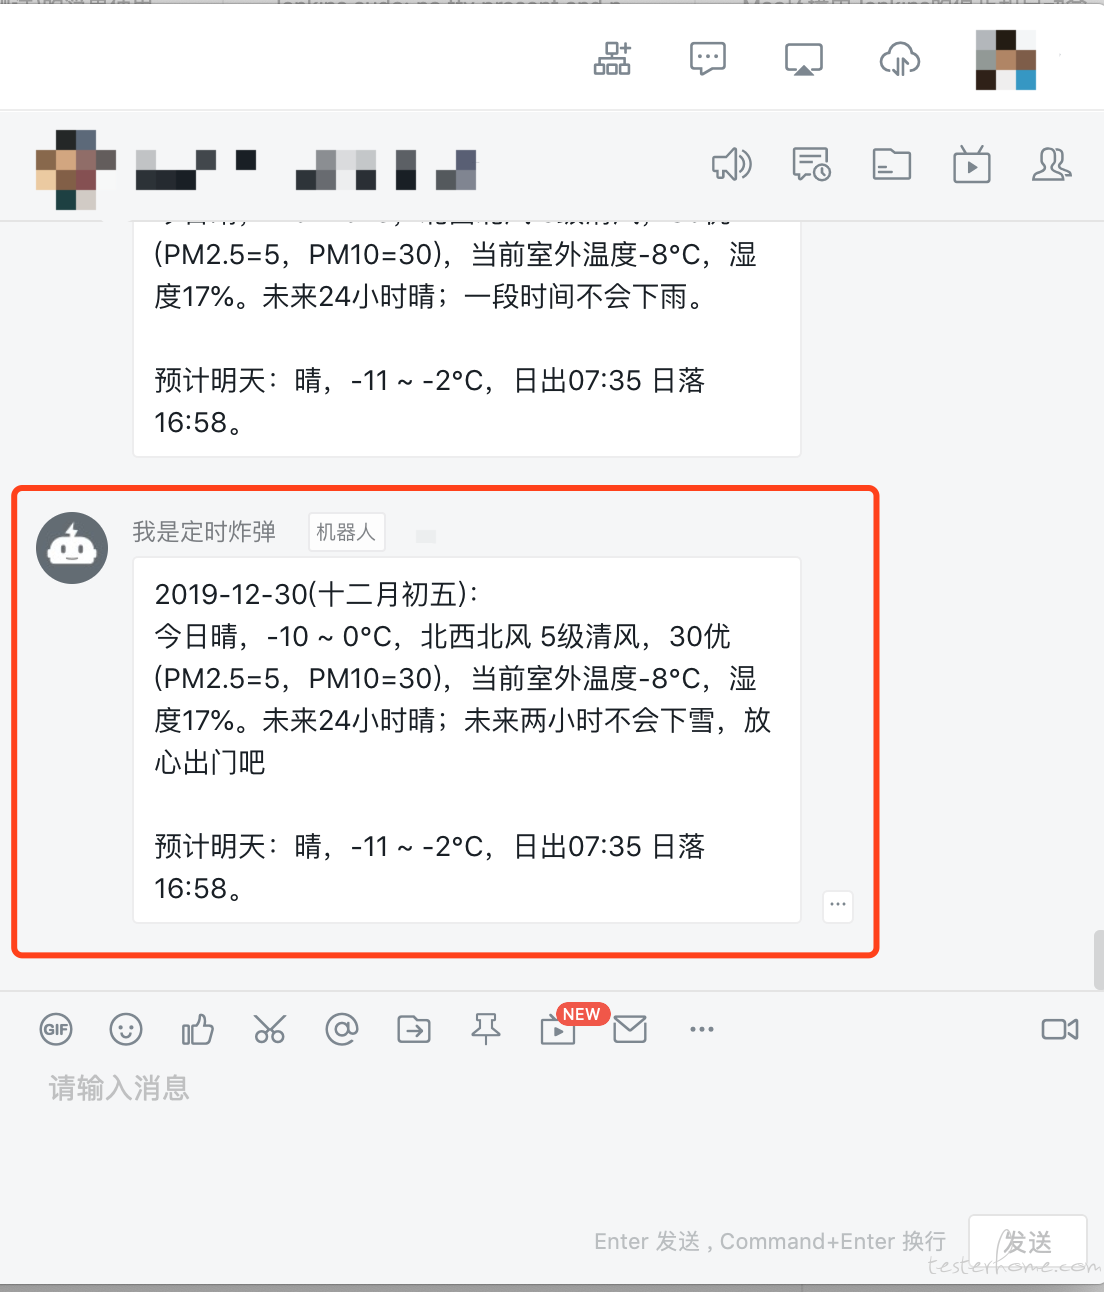Click the robot avatar of 我是定时炸弹
The image size is (1104, 1292).
click(x=72, y=548)
